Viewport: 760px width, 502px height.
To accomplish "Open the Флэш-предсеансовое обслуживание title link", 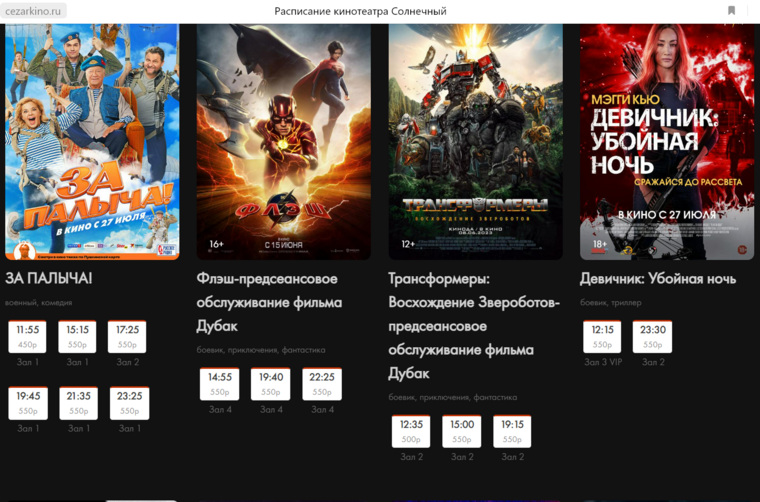I will click(x=269, y=302).
